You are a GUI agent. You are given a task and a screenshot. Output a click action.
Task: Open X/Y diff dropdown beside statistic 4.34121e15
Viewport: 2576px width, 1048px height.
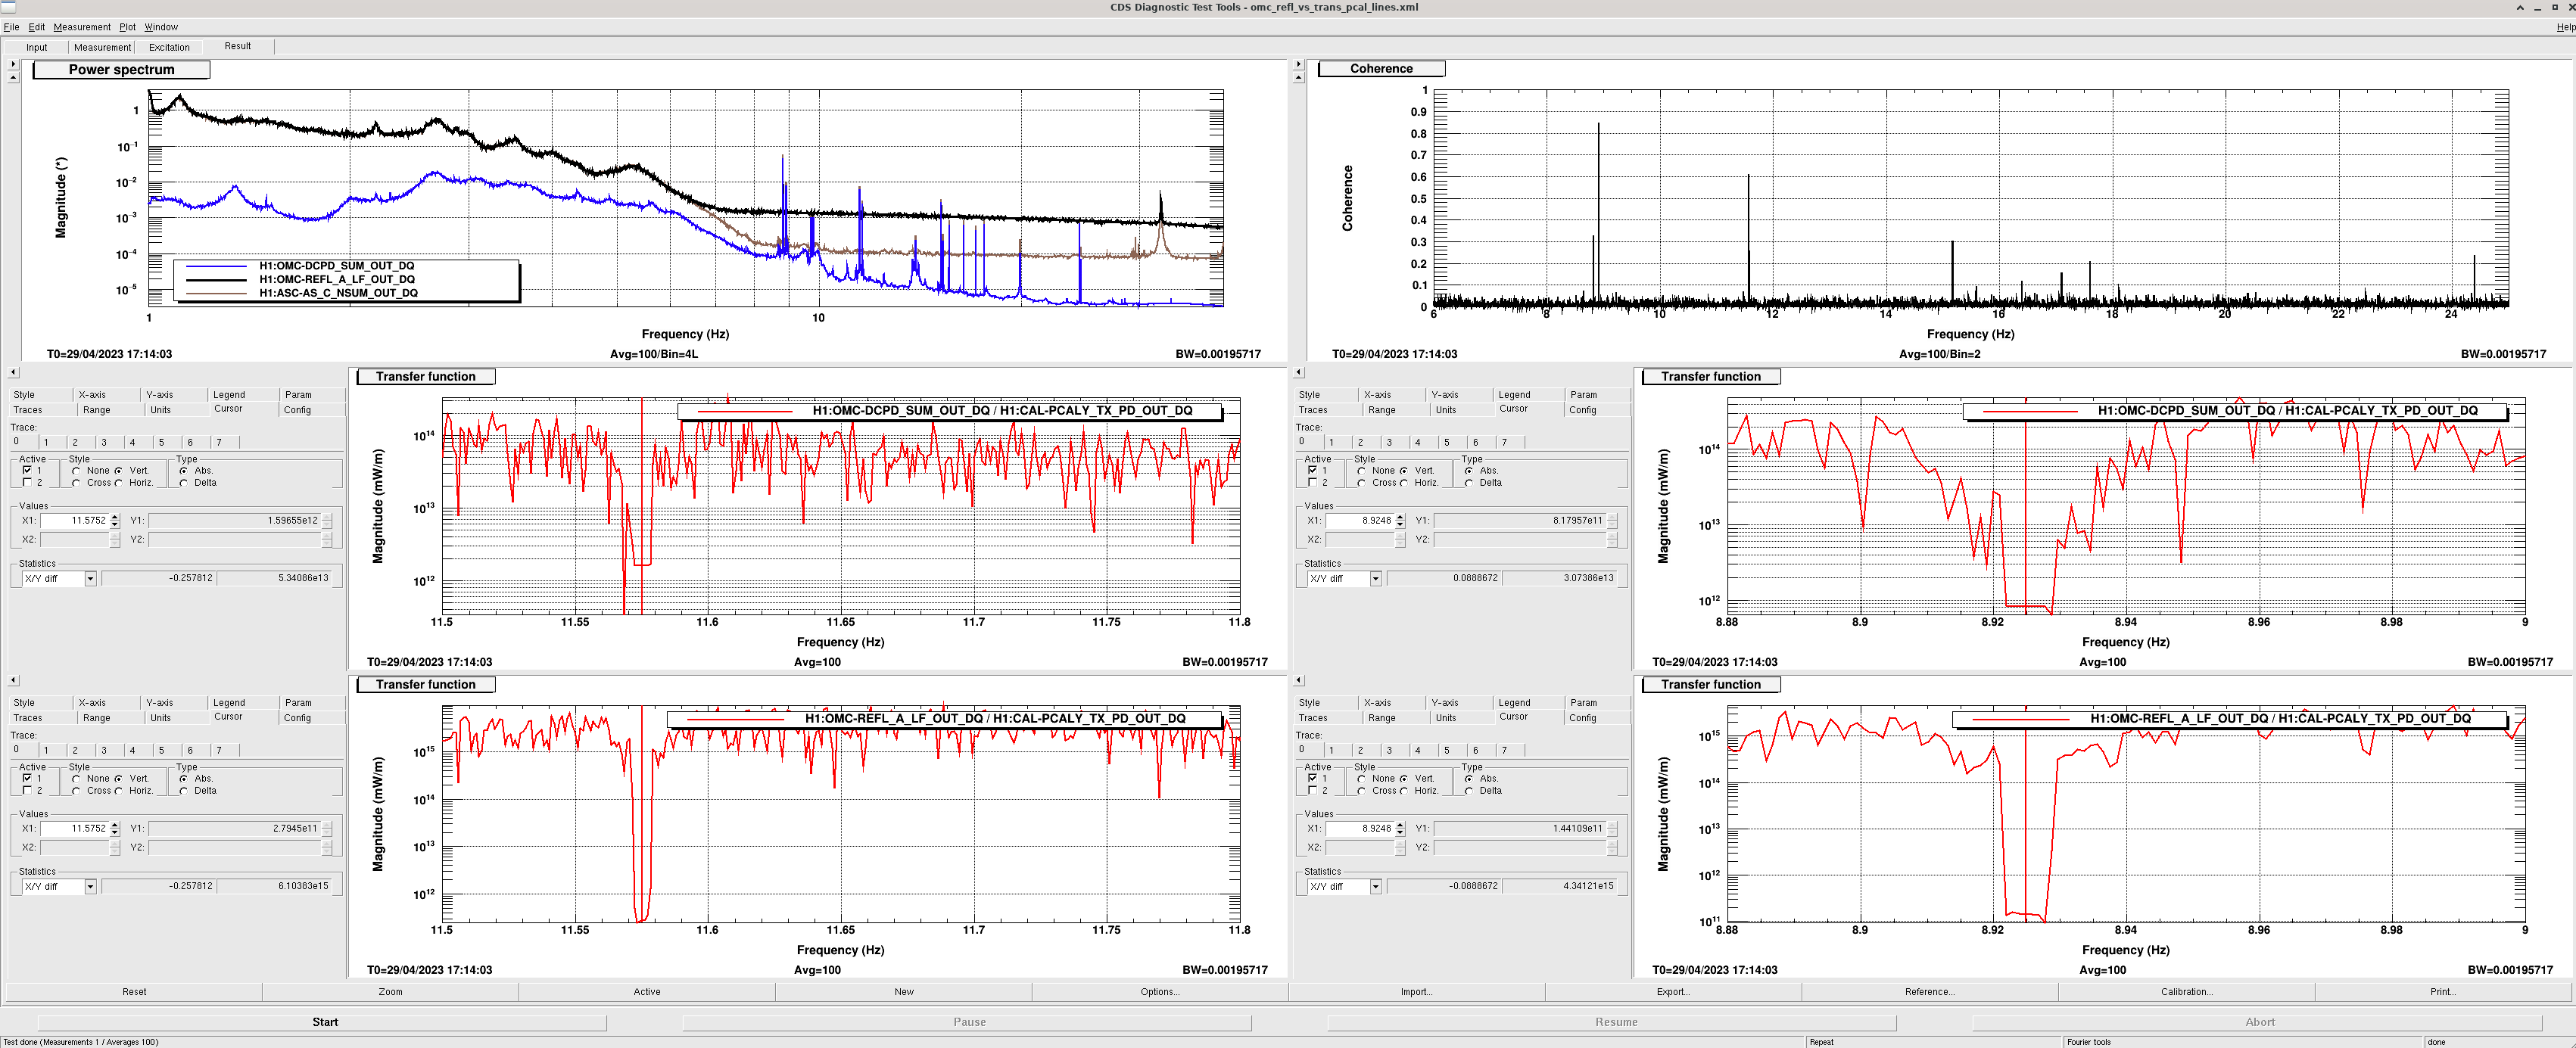click(1376, 886)
